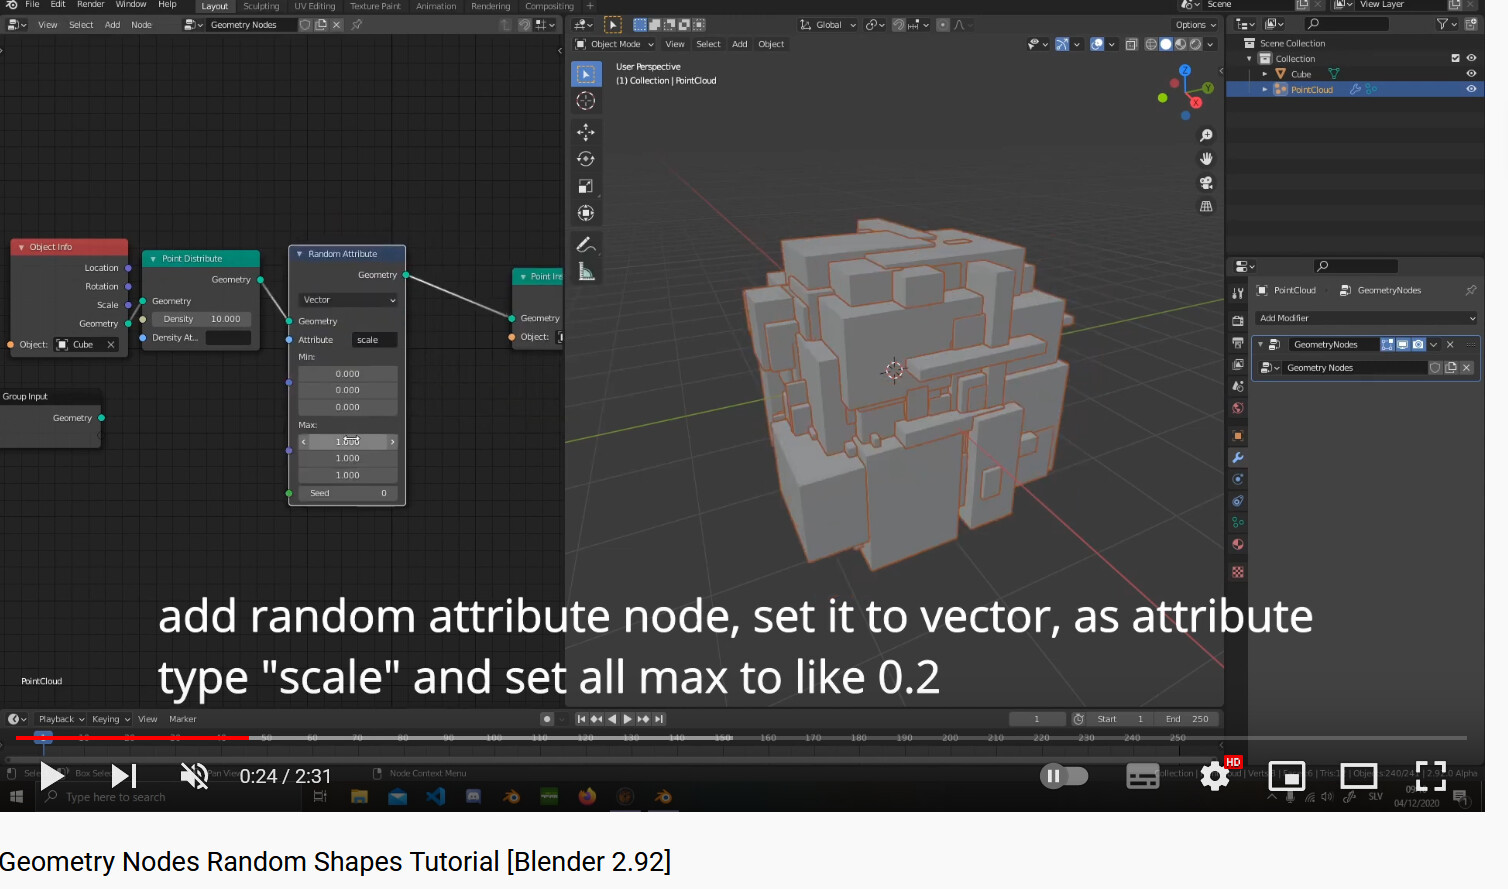Switch to the UV Editing workspace tab
This screenshot has height=889, width=1508.
[x=315, y=6]
